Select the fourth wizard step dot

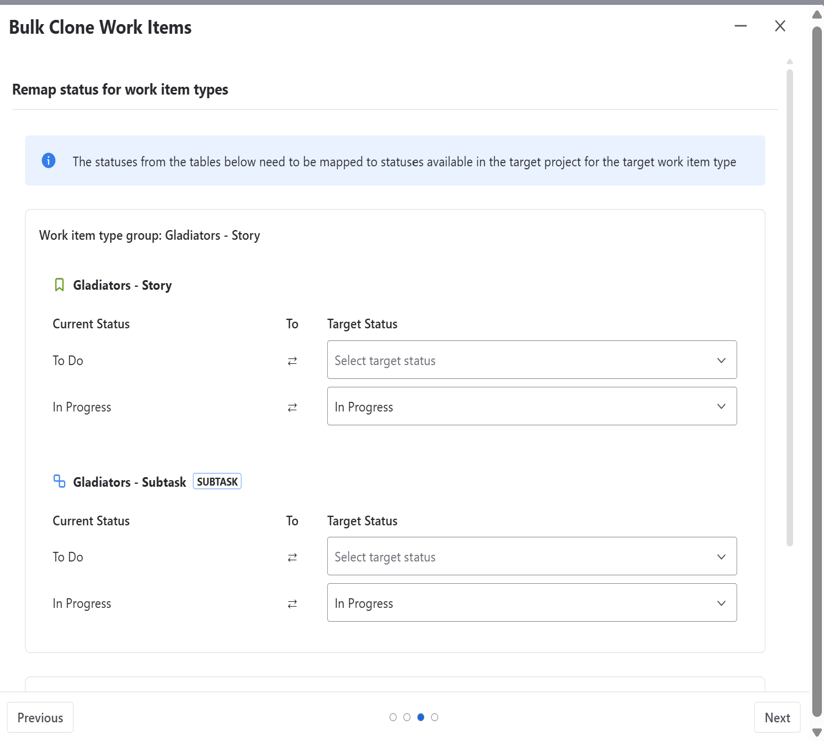pos(435,717)
